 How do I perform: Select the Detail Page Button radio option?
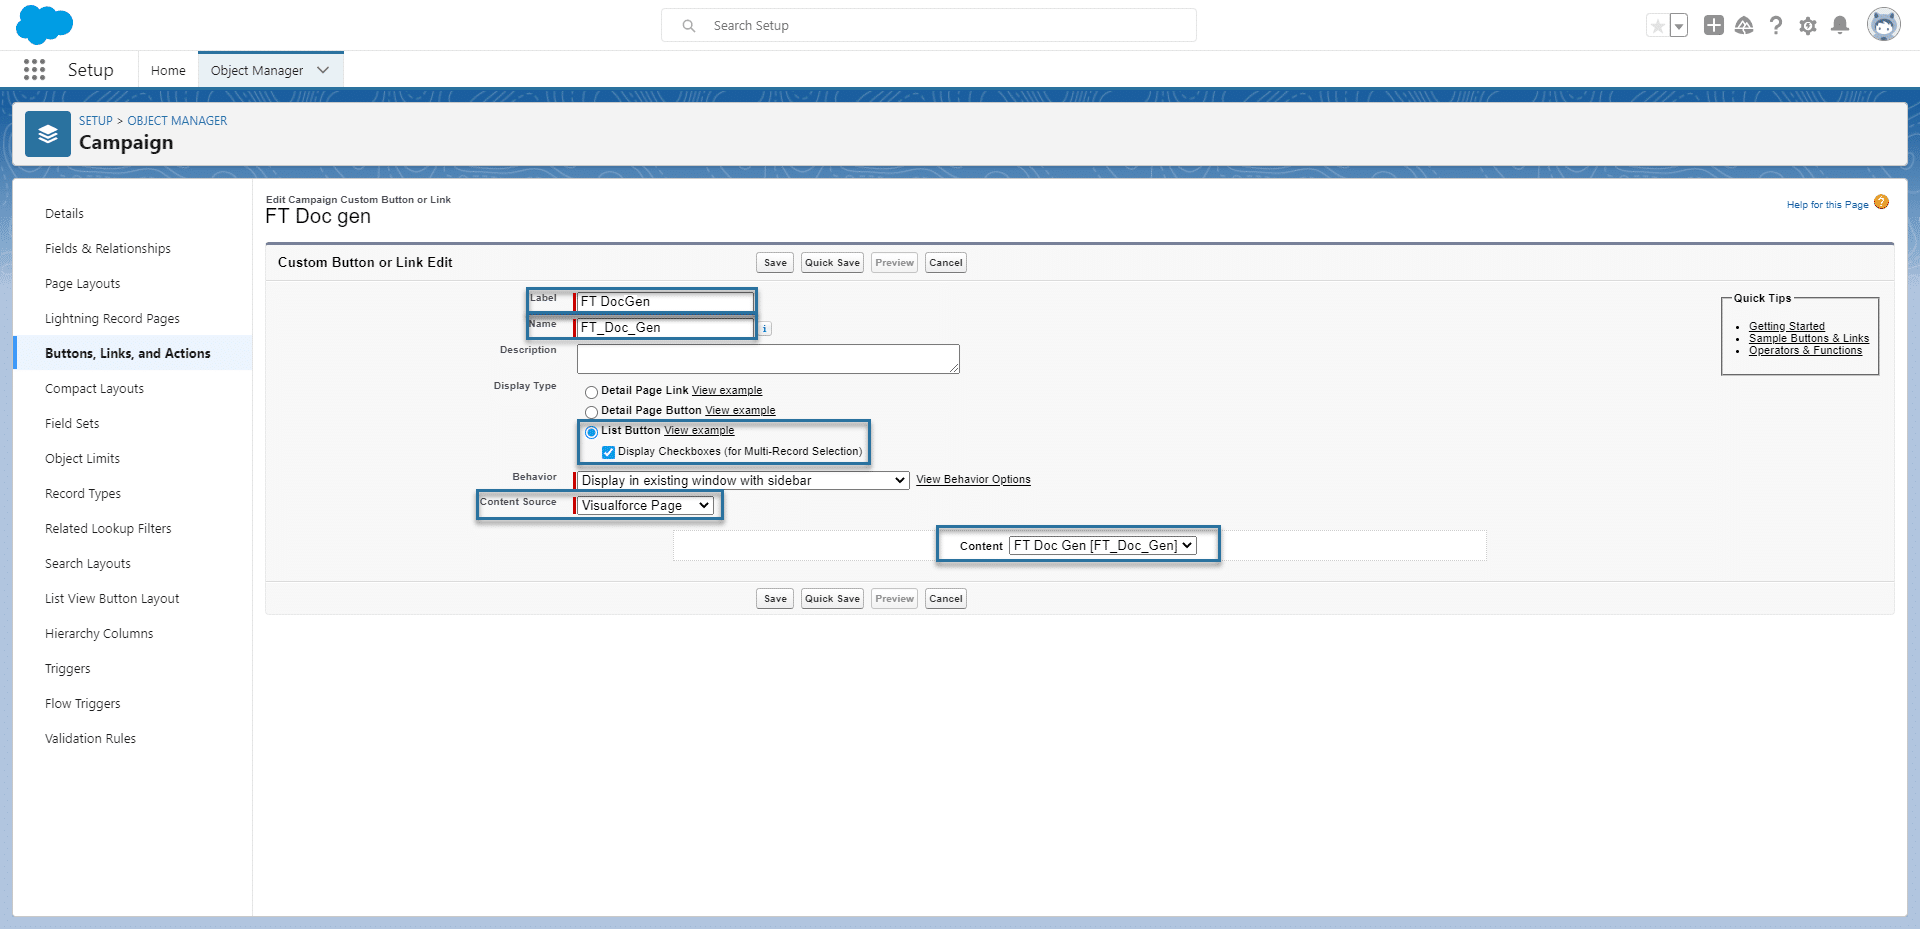point(592,412)
